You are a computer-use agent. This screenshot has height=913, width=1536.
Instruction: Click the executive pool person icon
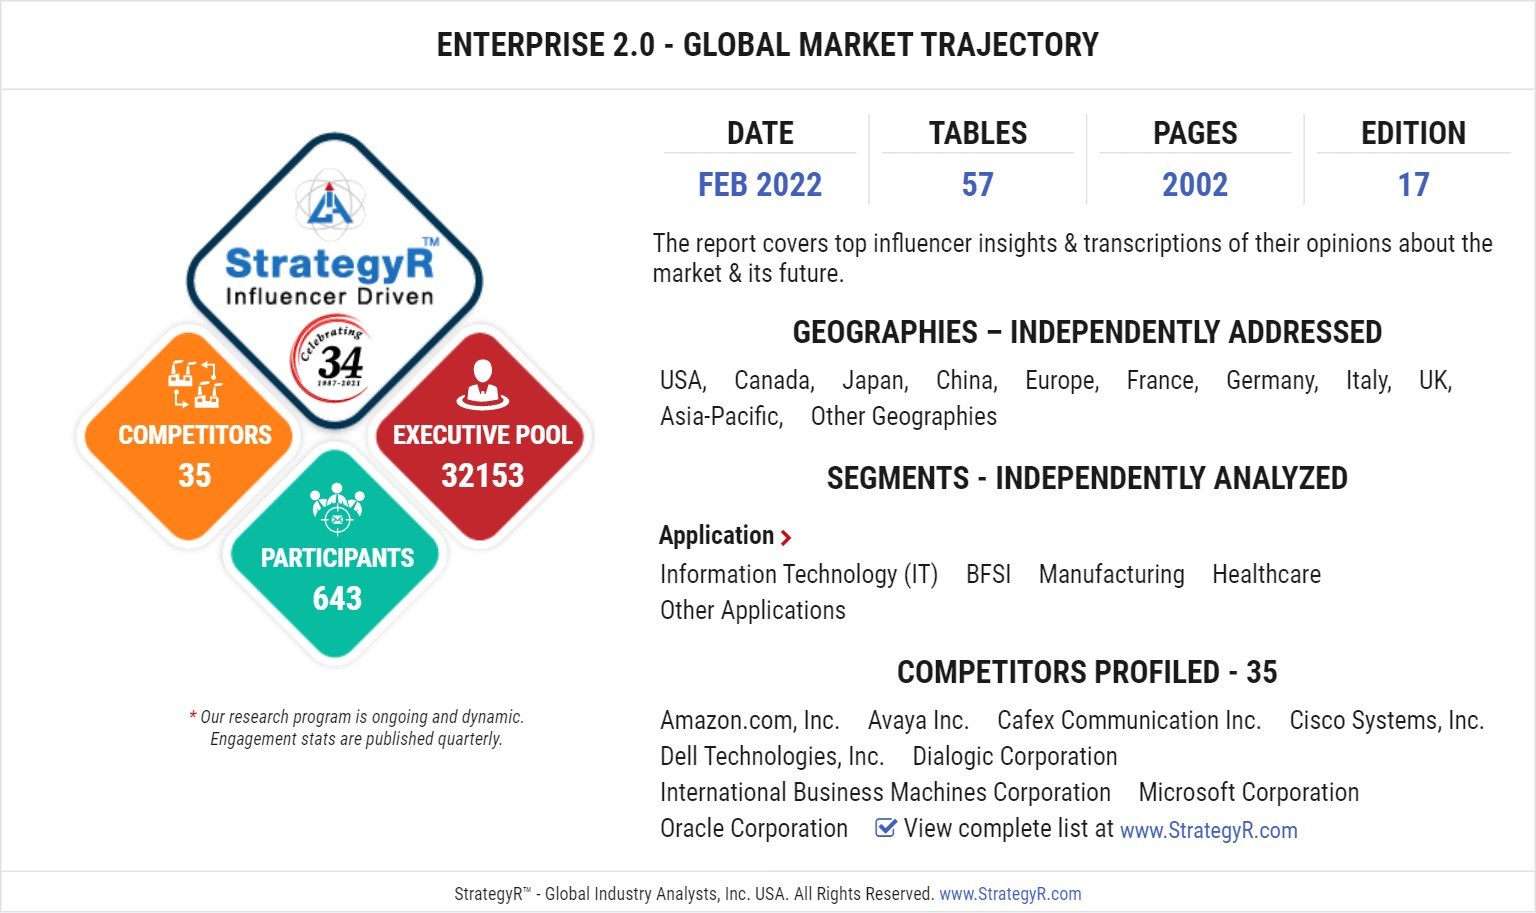coord(483,385)
